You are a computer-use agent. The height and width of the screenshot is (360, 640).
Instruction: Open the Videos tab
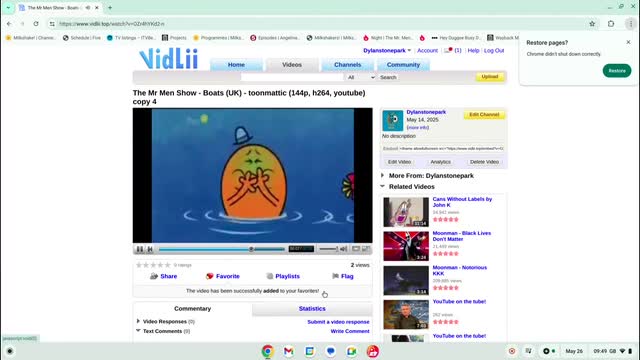click(x=292, y=64)
